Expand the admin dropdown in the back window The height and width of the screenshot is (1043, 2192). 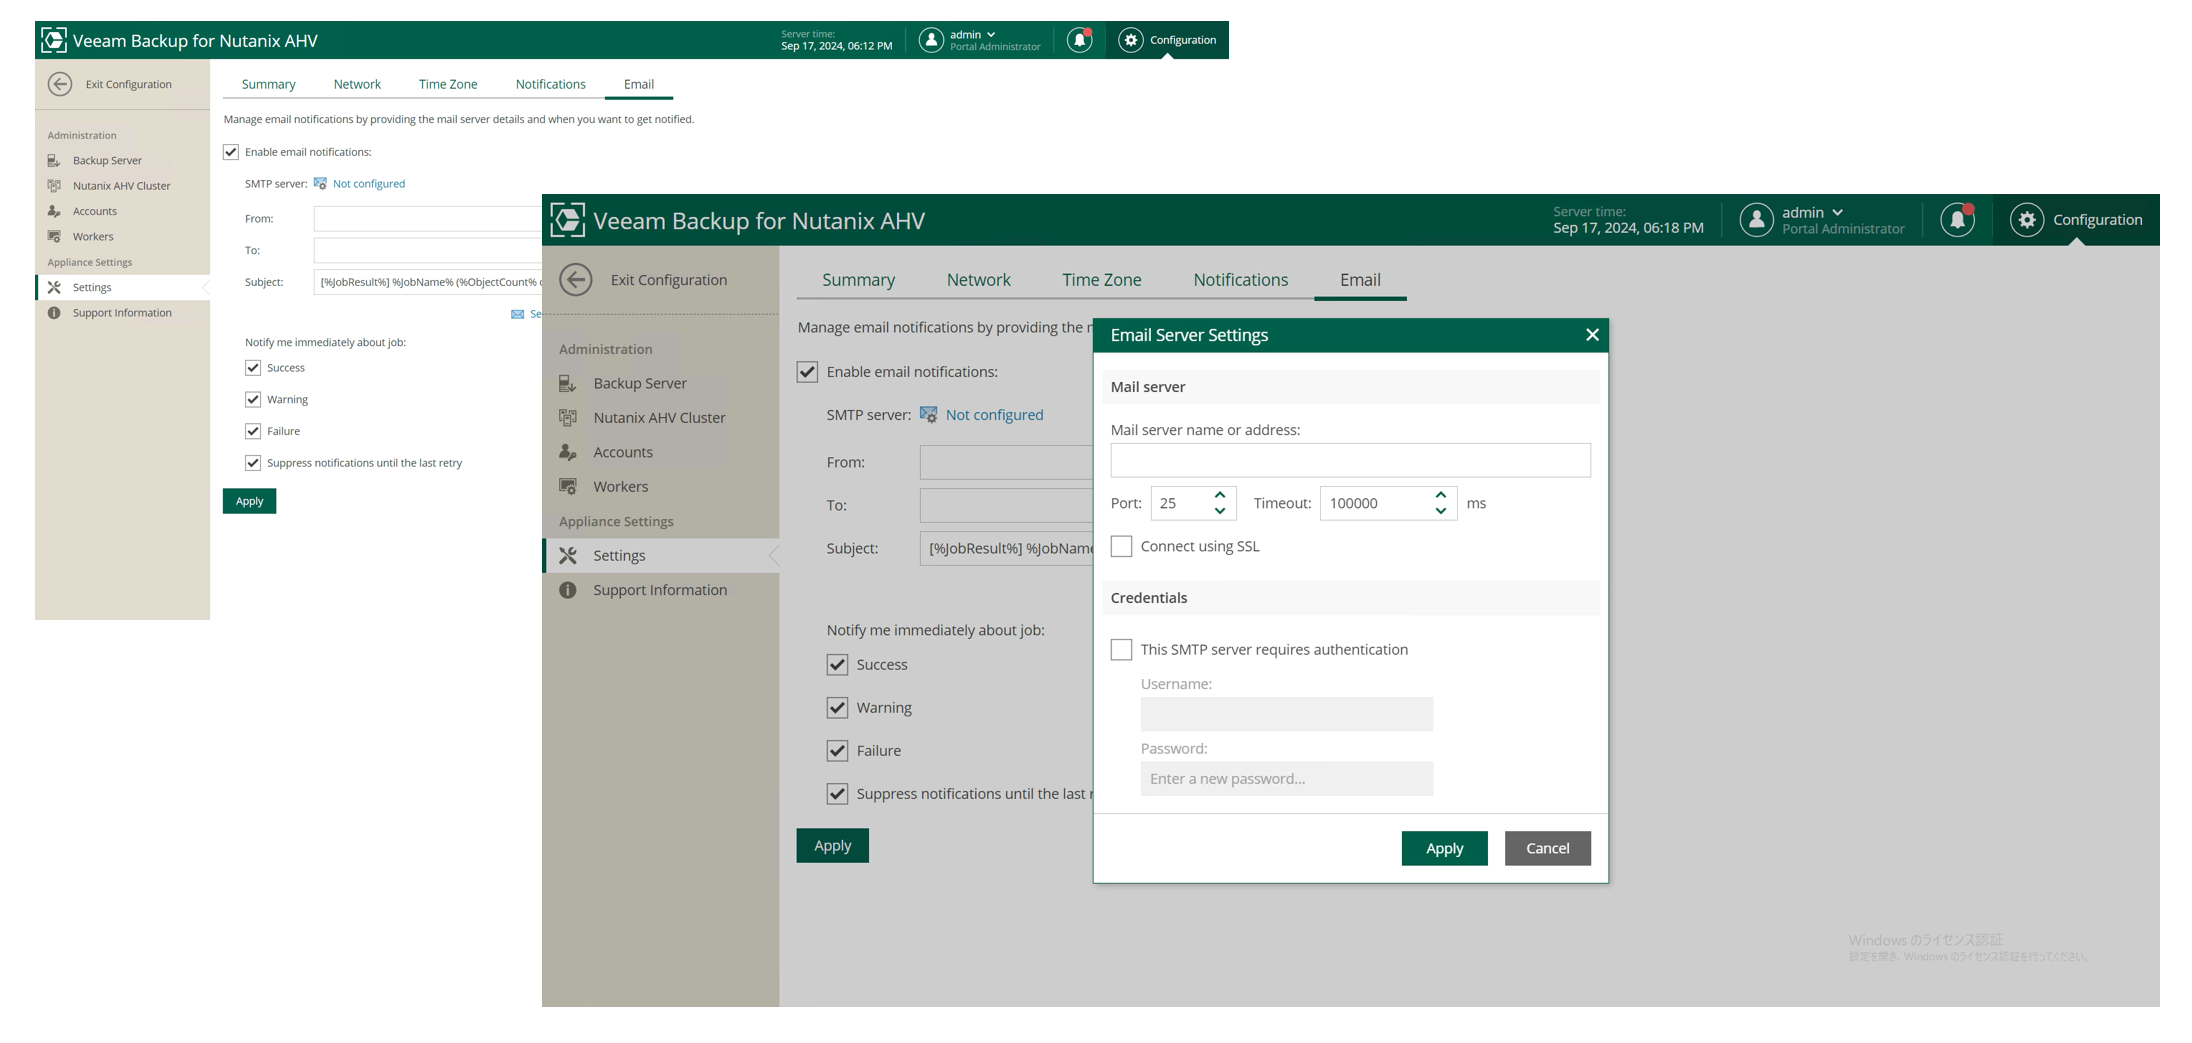click(x=991, y=34)
